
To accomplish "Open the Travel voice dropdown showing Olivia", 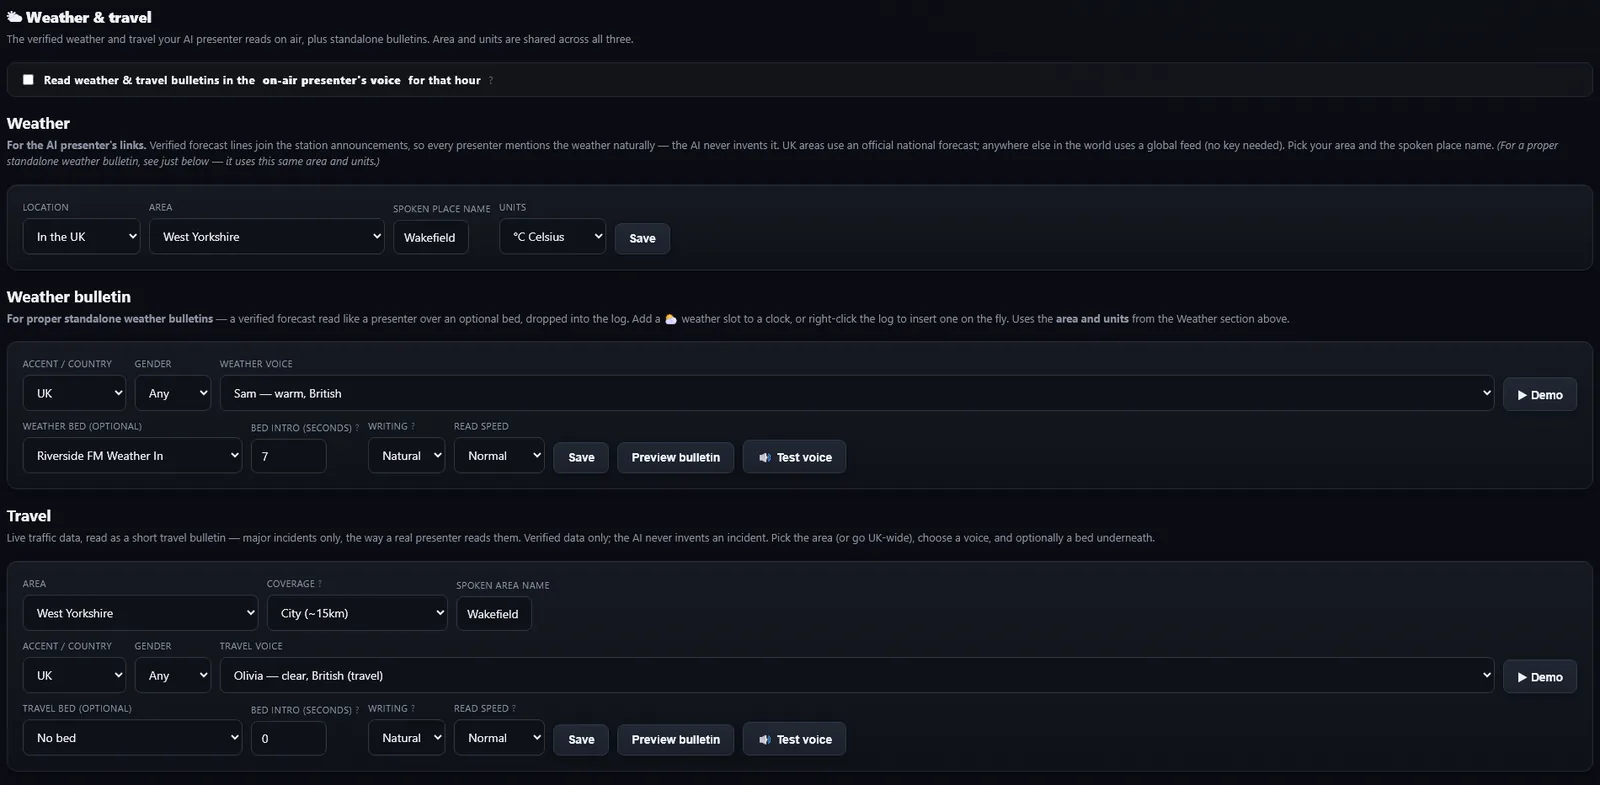I will 857,676.
